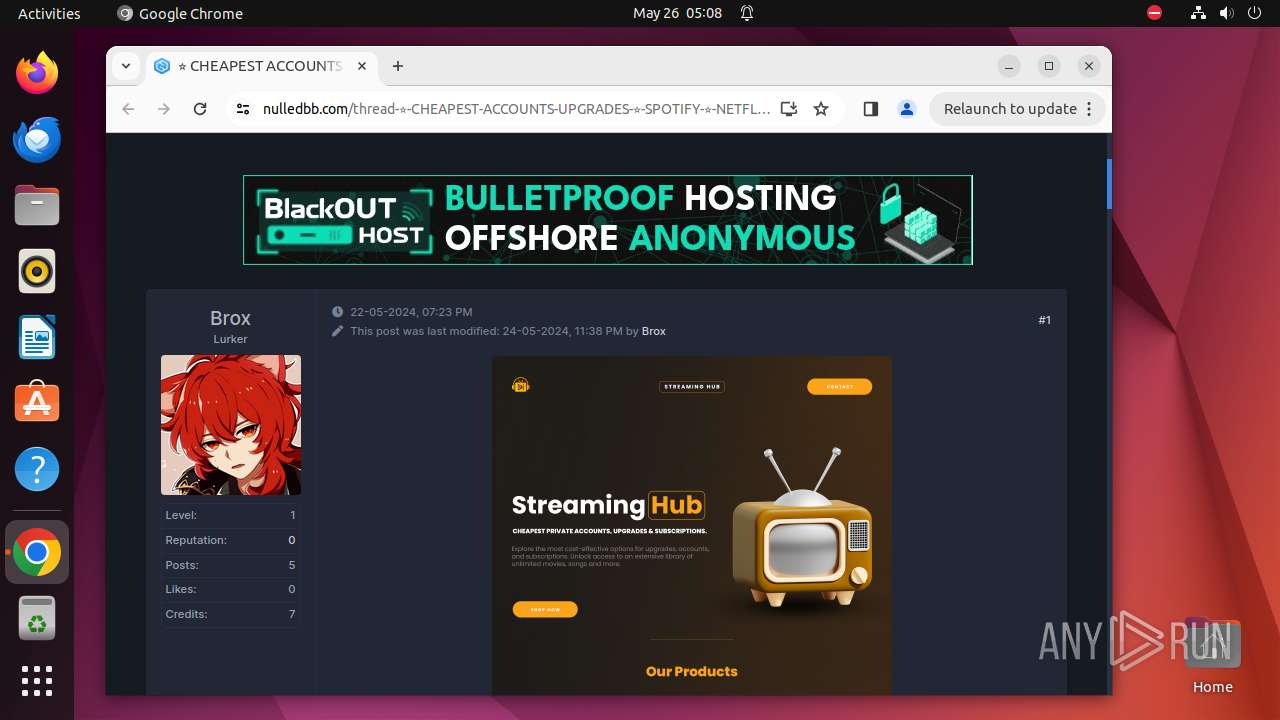1280x720 pixels.
Task: Click the install app icon in address bar
Action: (789, 109)
